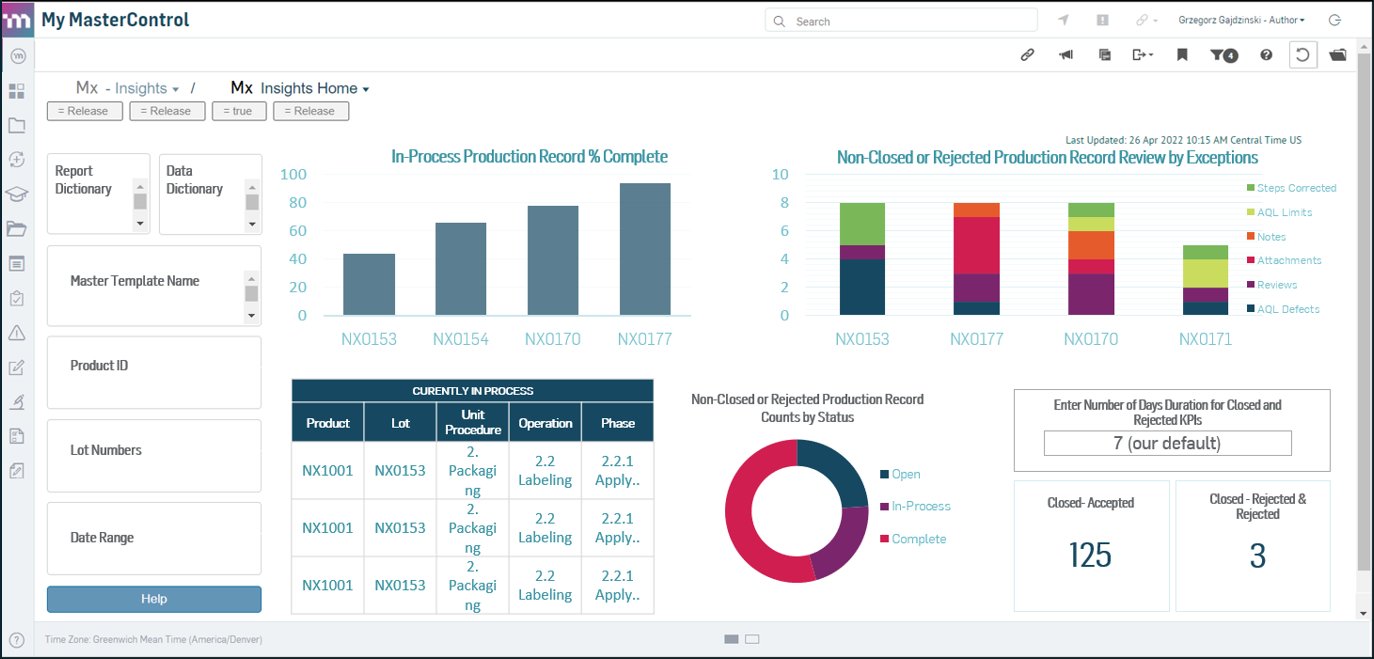Select the second page indicator at bottom
1374x659 pixels.
point(752,639)
